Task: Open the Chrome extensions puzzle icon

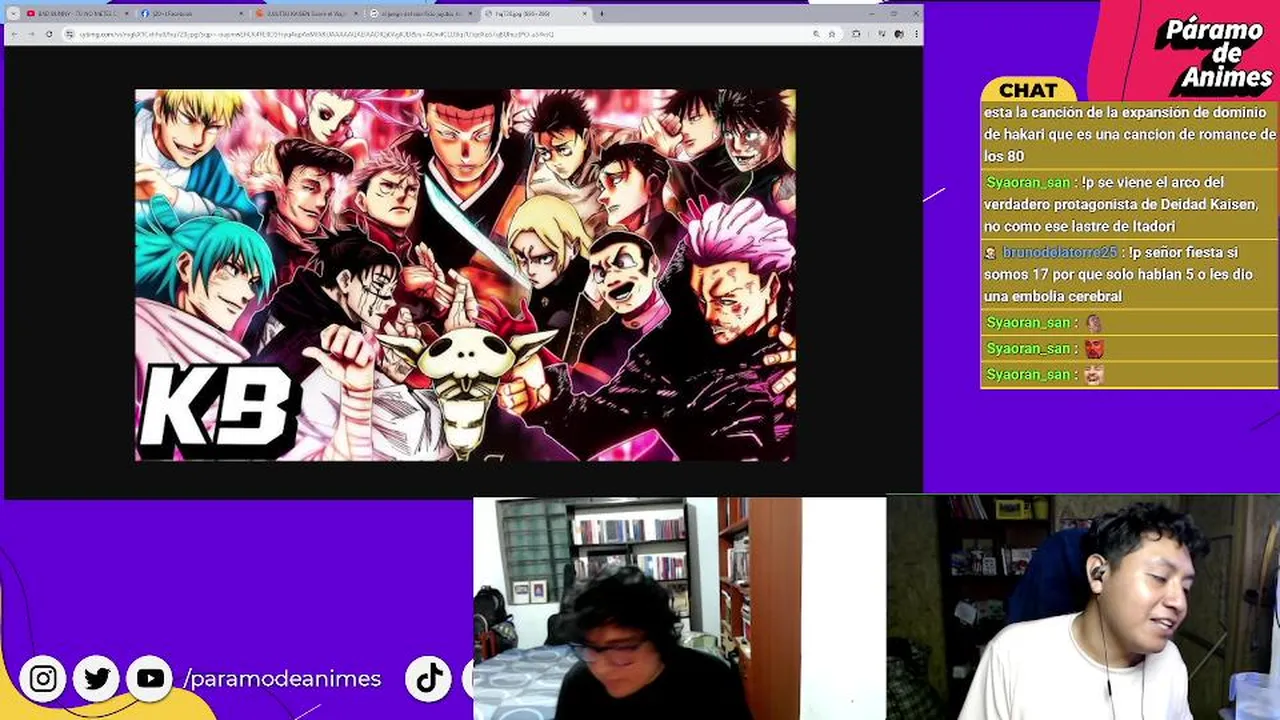Action: click(856, 34)
